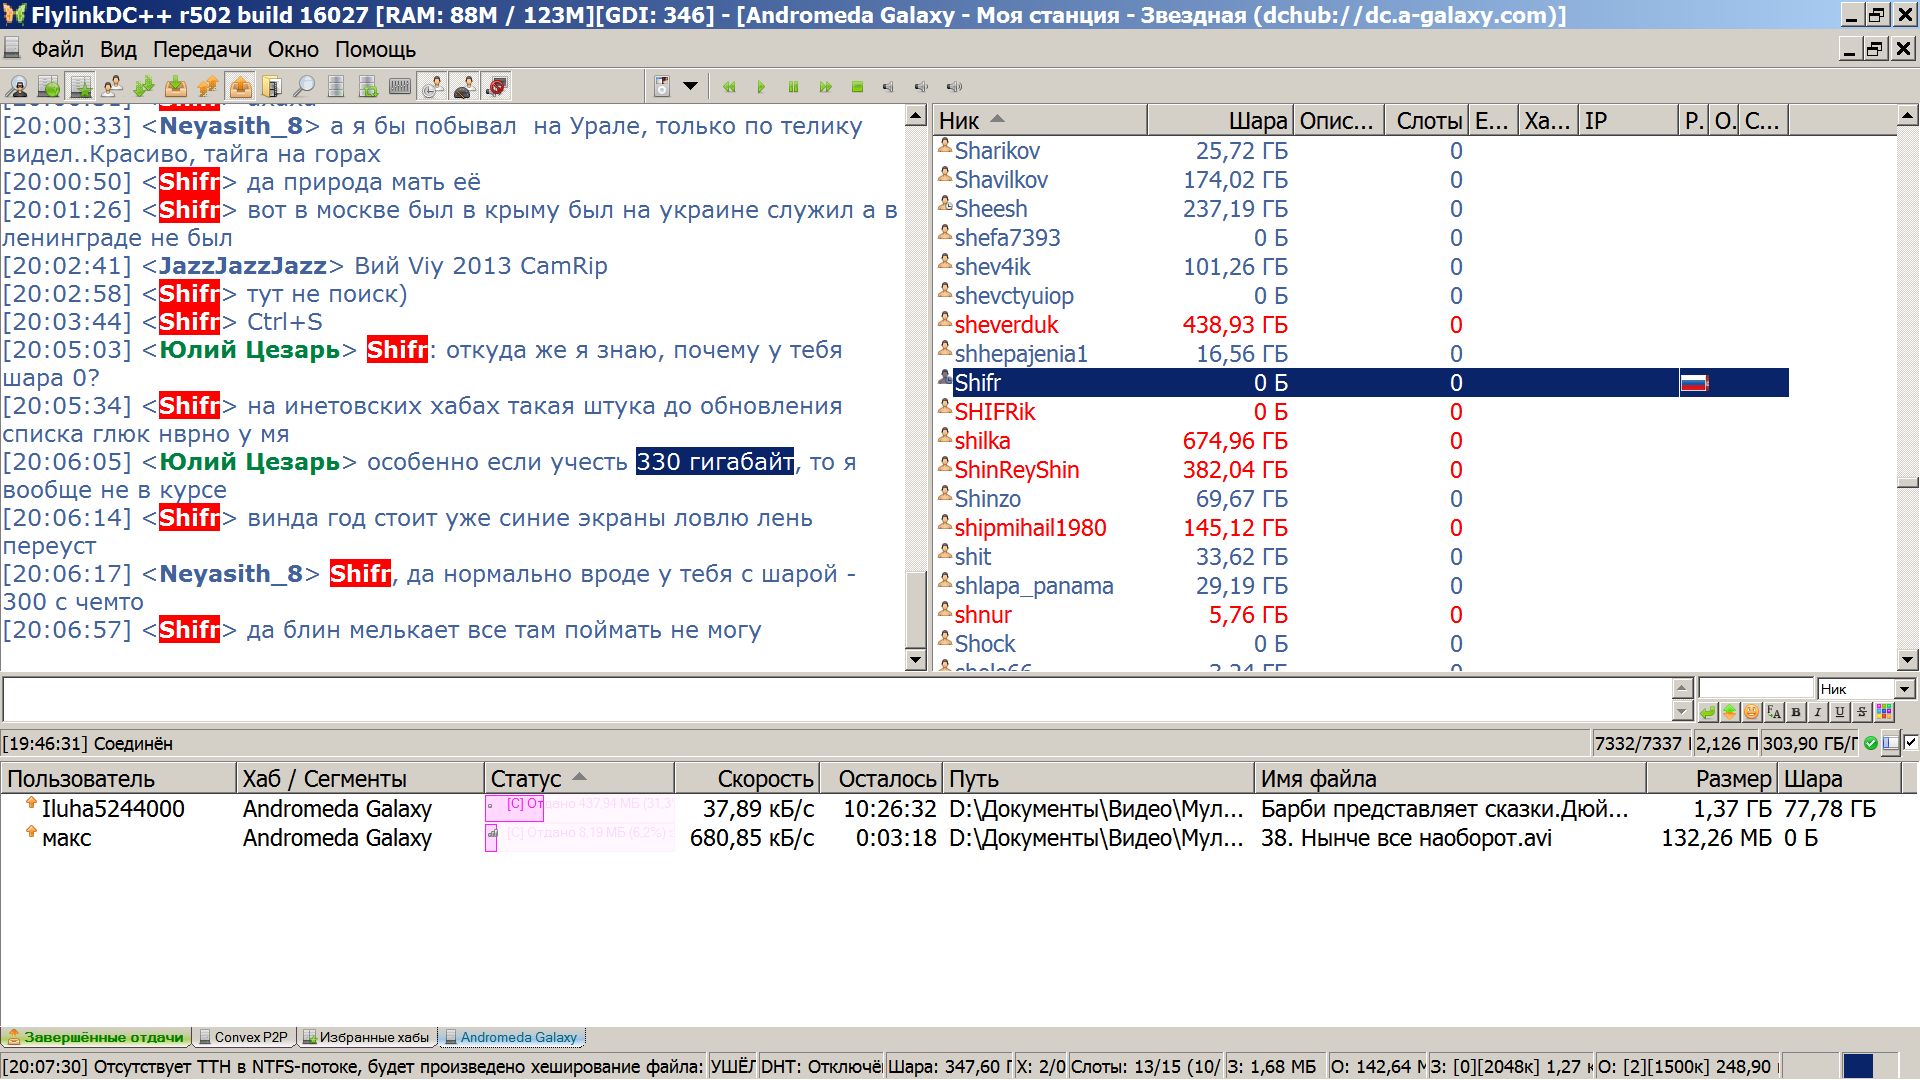This screenshot has width=1920, height=1080.
Task: Toggle the user list checkbox in status bar
Action: click(1910, 743)
